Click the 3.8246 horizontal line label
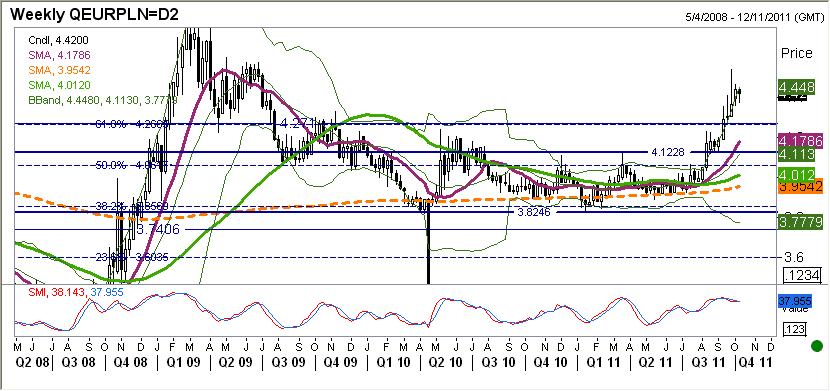 534,212
